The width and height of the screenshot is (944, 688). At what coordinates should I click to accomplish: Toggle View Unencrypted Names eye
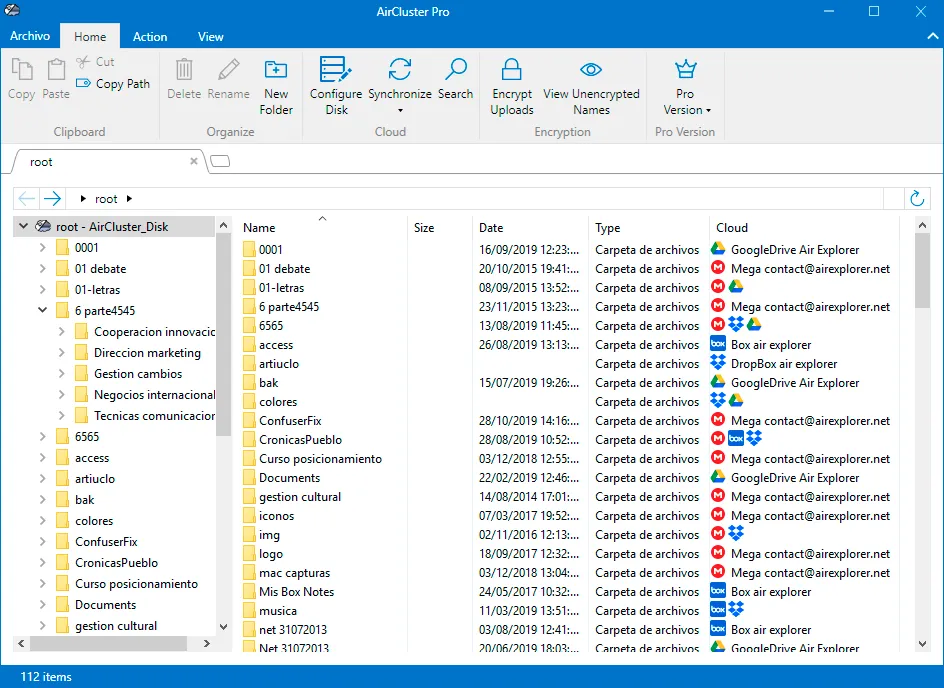[591, 70]
